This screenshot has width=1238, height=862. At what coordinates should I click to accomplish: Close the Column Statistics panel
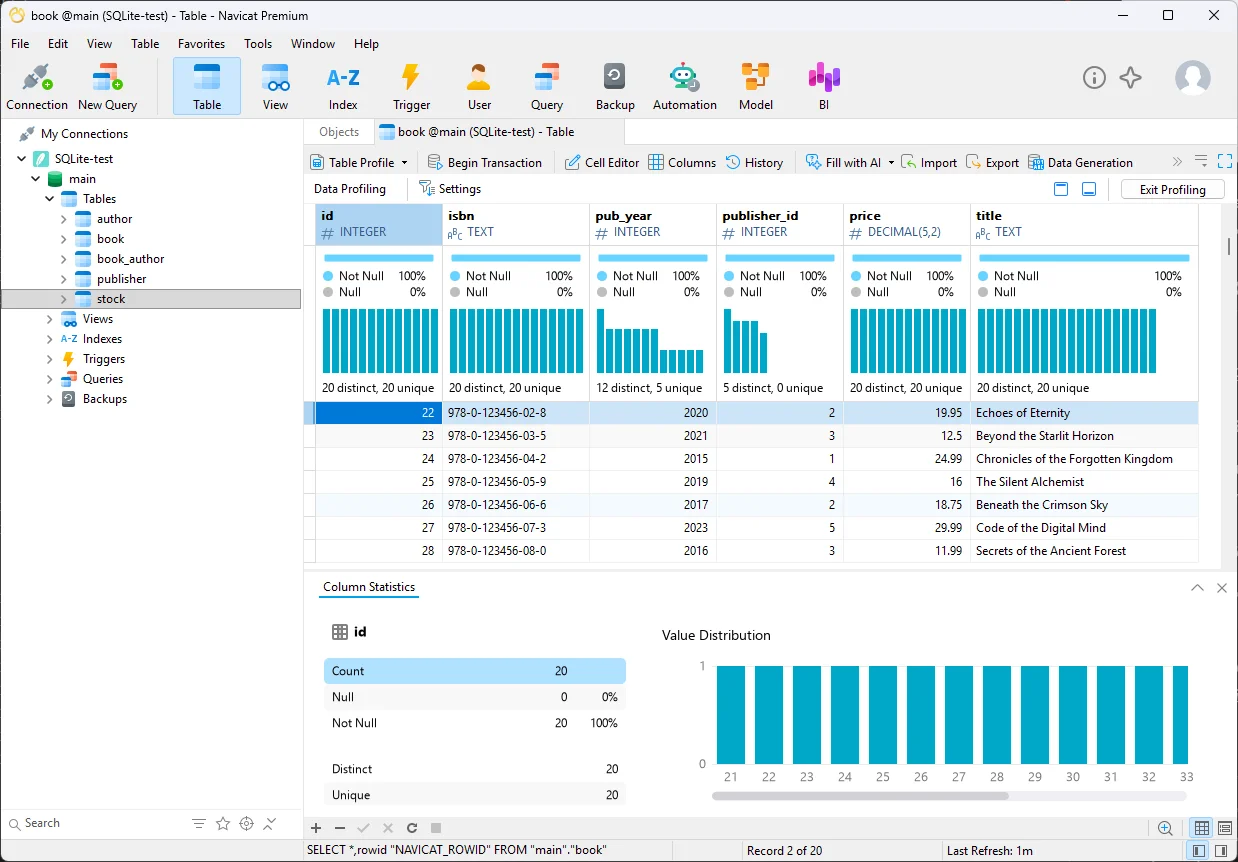(x=1222, y=588)
